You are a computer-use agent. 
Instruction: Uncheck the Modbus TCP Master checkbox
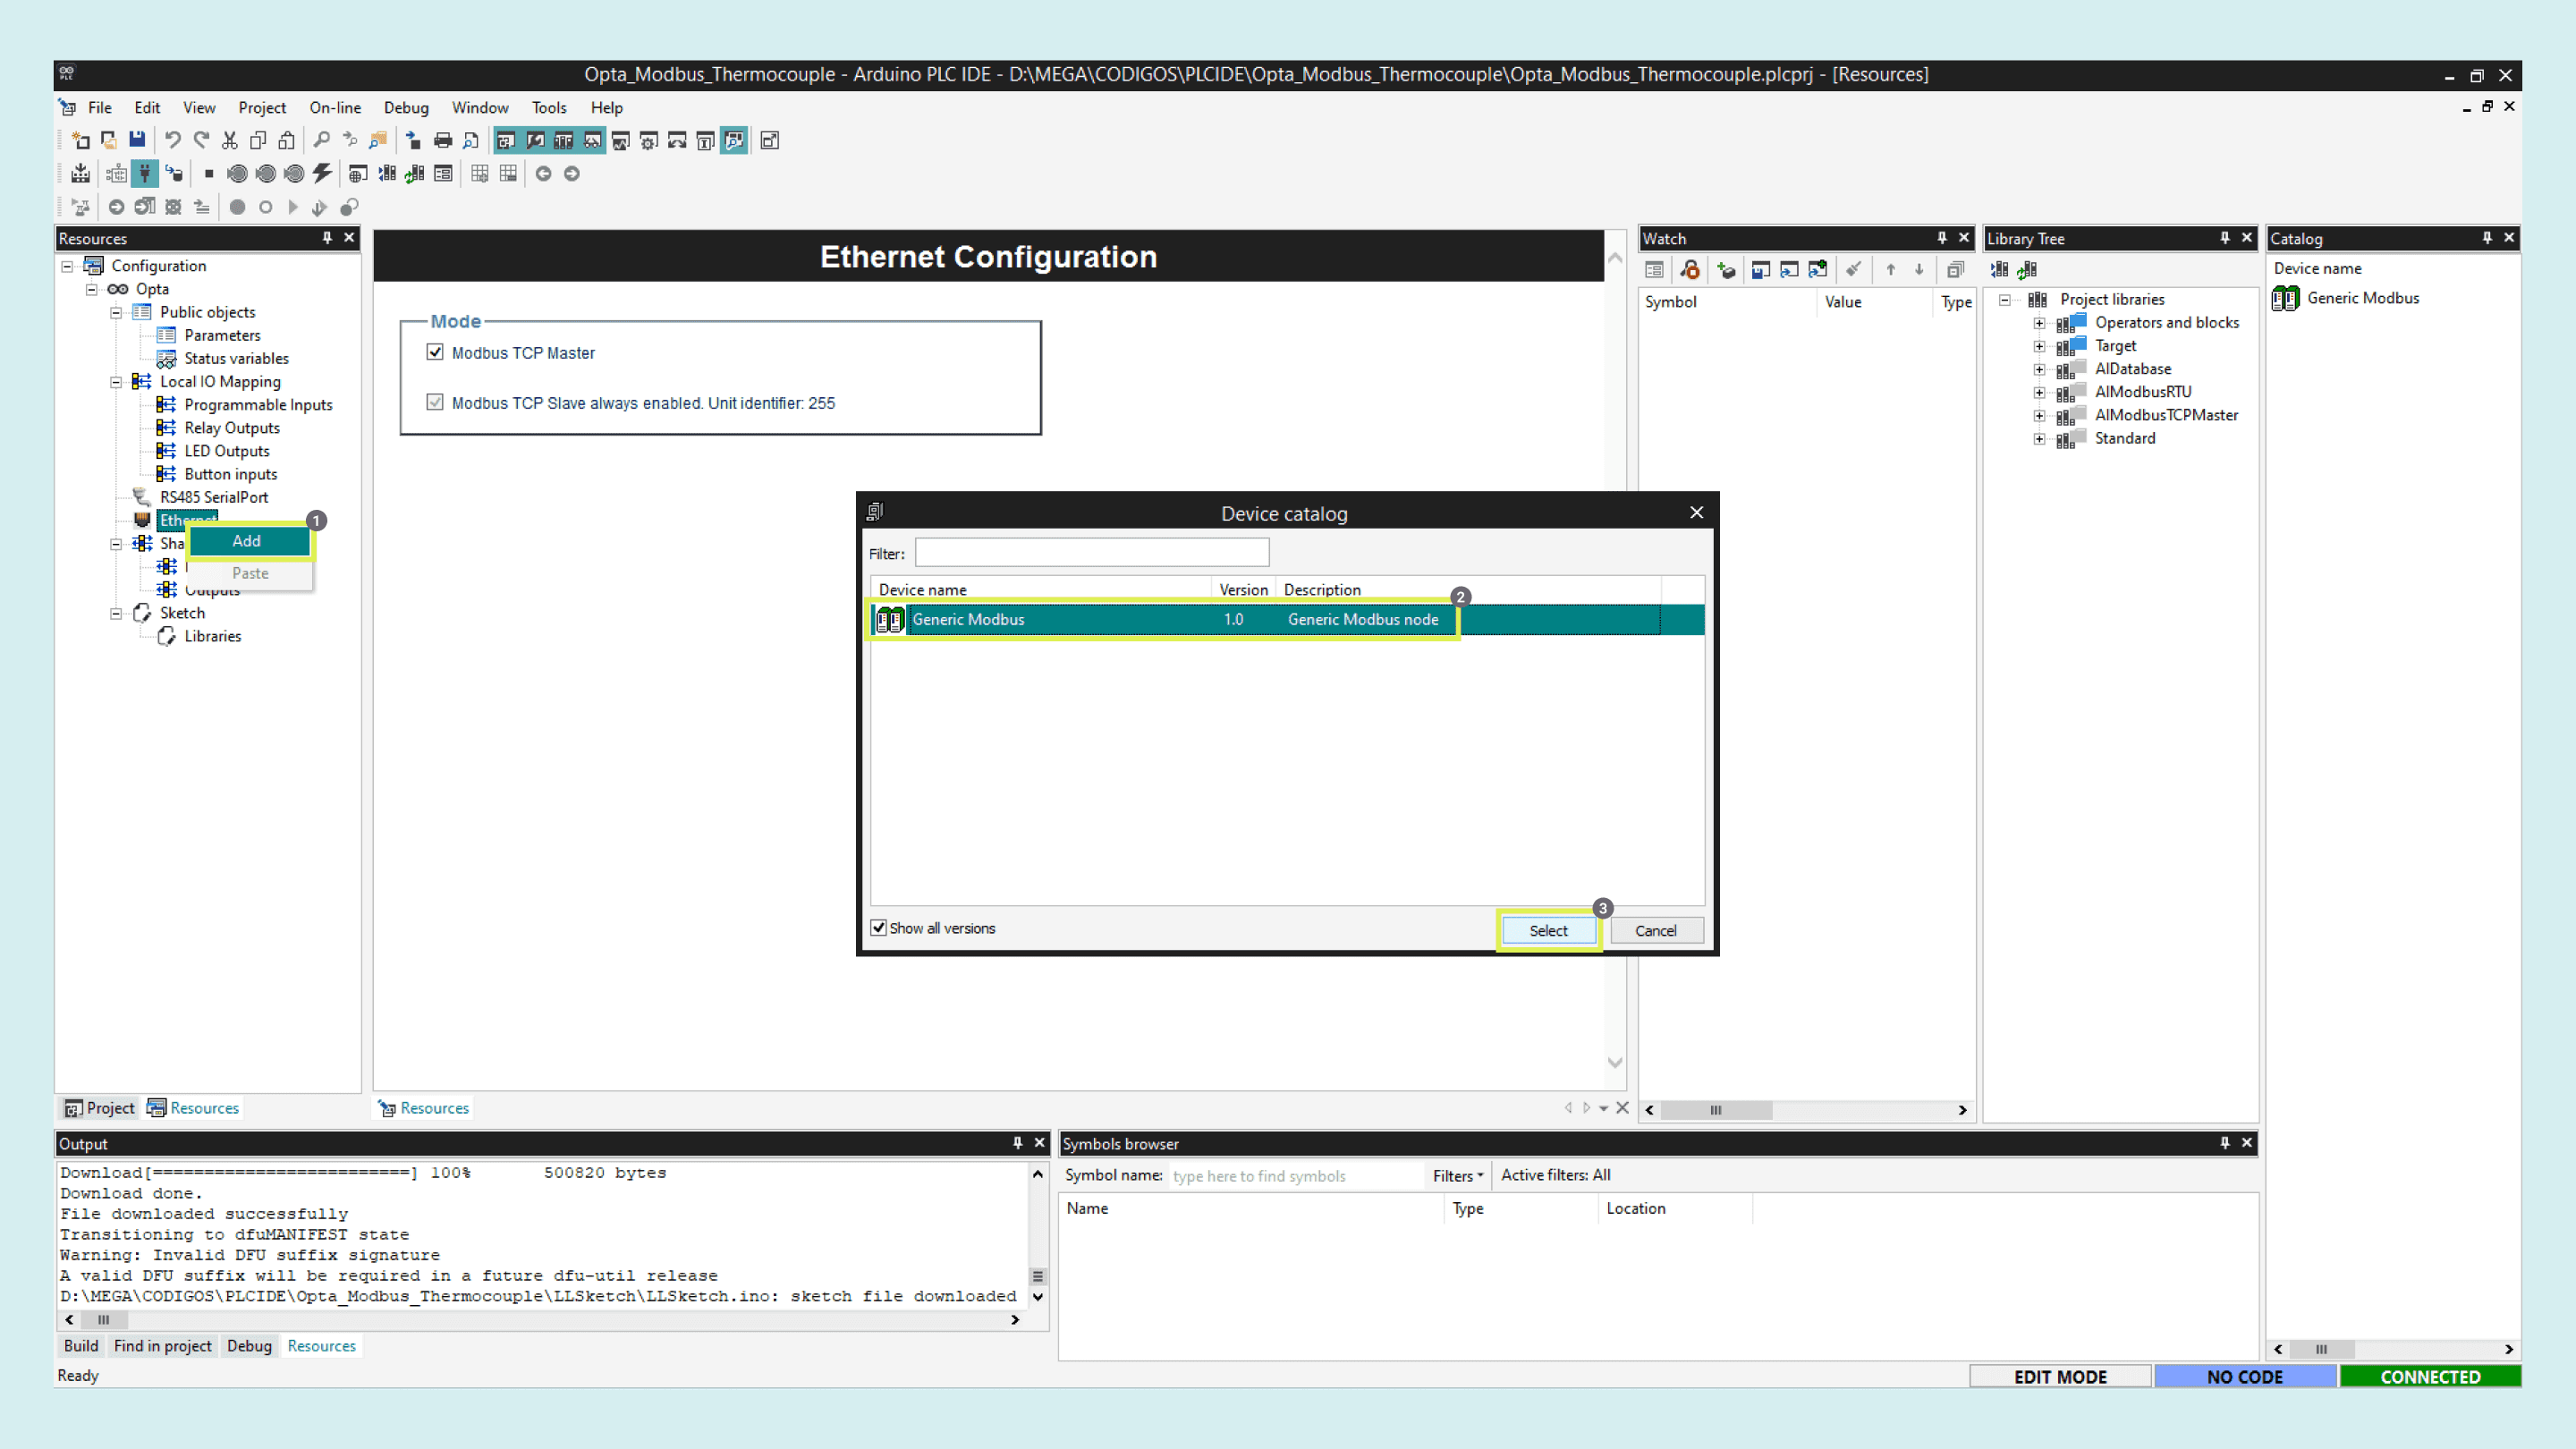click(435, 352)
